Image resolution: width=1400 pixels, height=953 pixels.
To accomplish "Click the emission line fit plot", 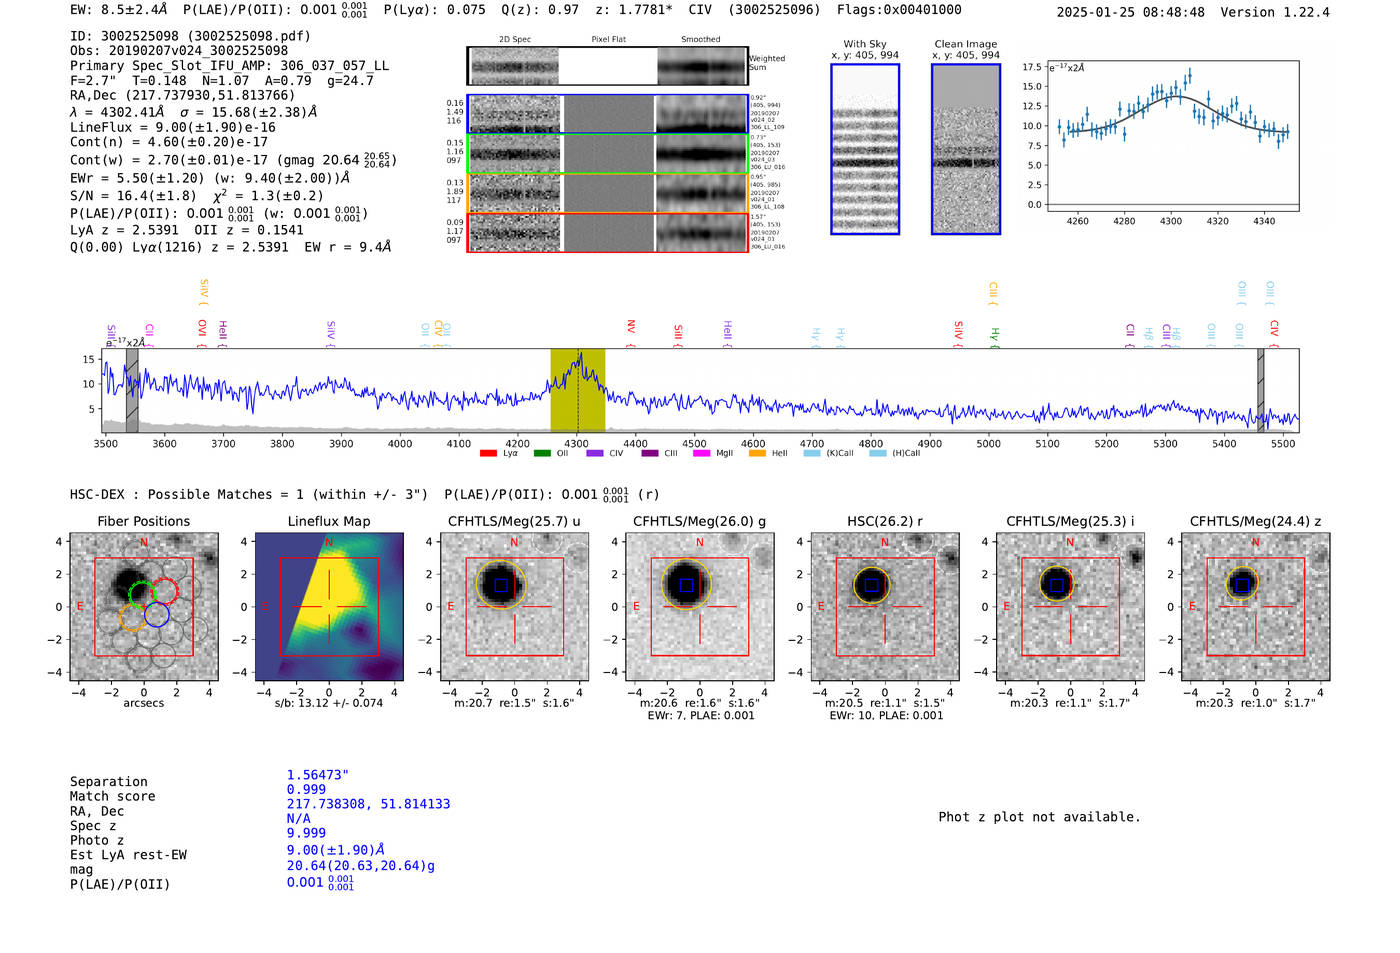I will click(1173, 136).
